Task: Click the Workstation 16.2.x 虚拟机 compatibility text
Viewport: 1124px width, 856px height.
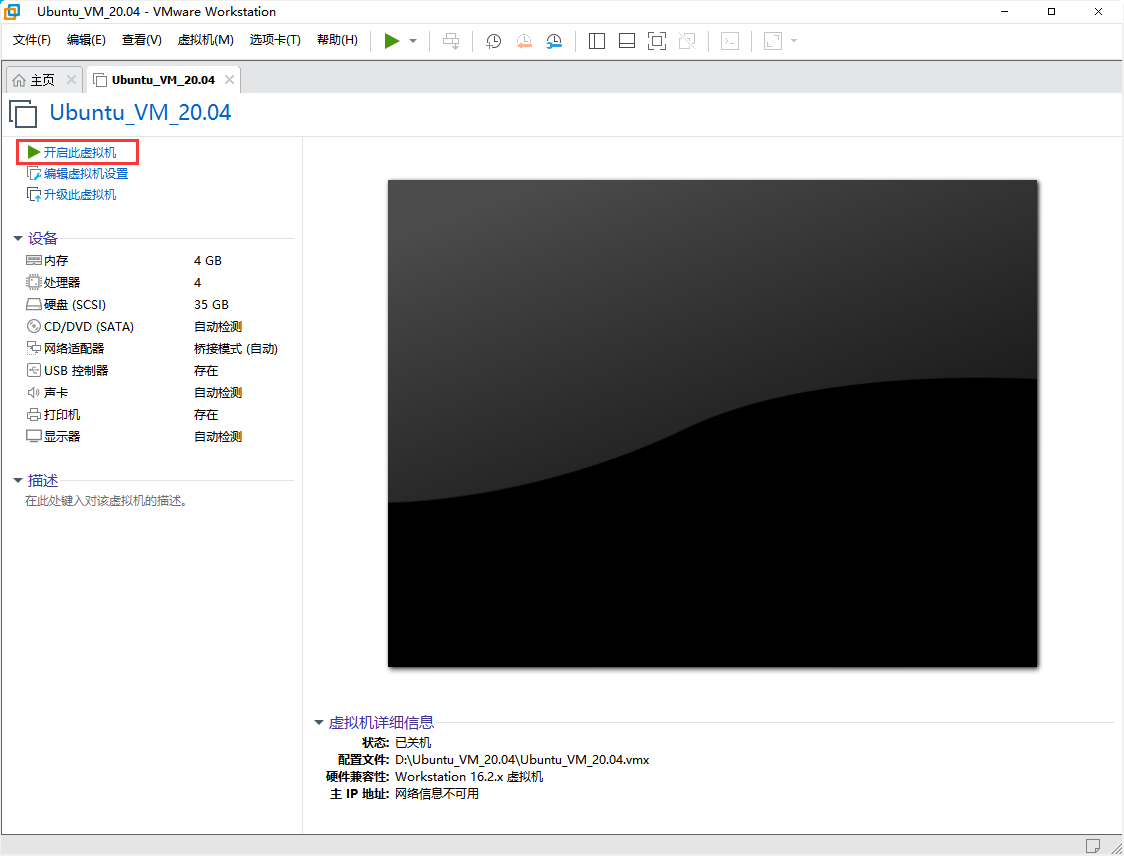Action: point(469,776)
